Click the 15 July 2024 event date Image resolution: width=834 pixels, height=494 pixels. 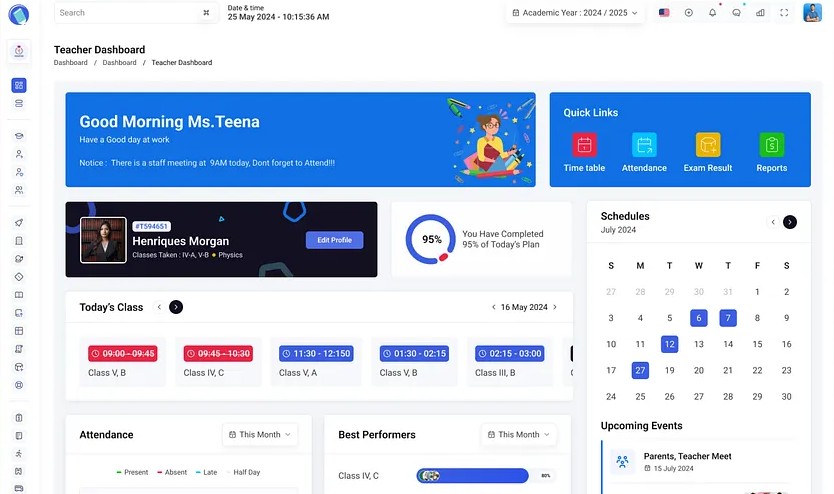pyautogui.click(x=669, y=468)
